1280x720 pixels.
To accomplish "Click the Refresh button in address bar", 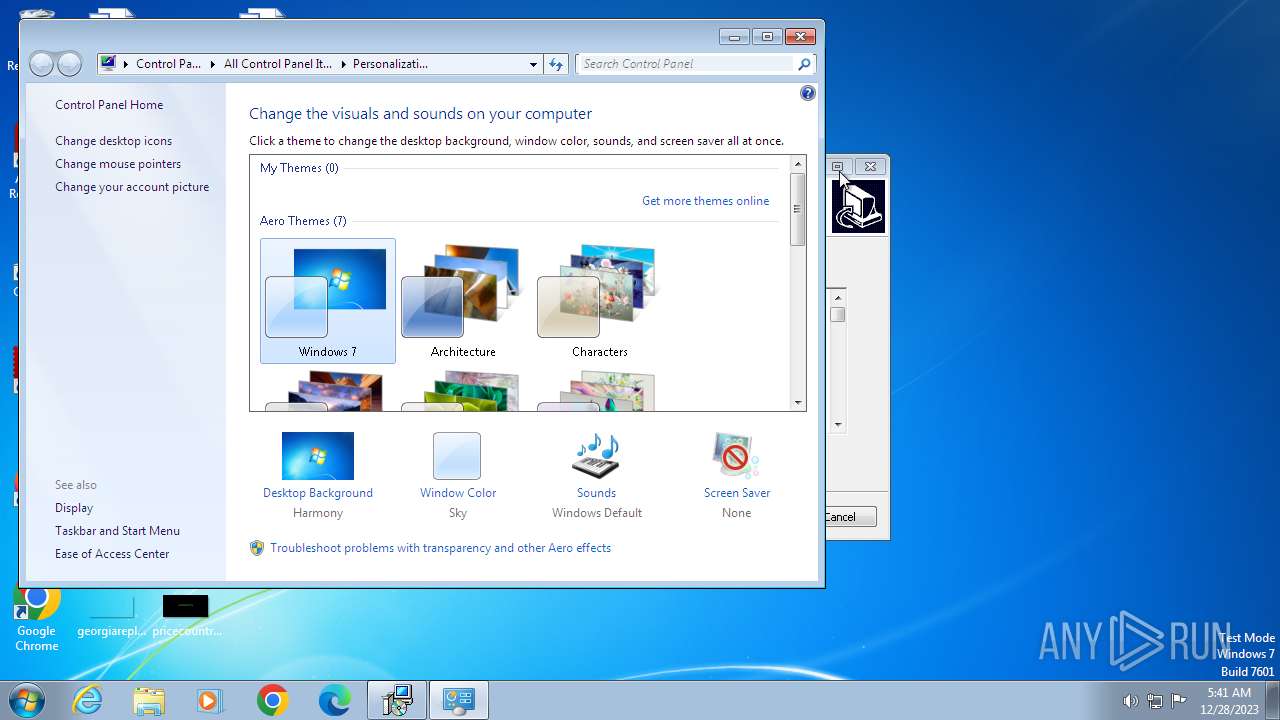I will [557, 64].
